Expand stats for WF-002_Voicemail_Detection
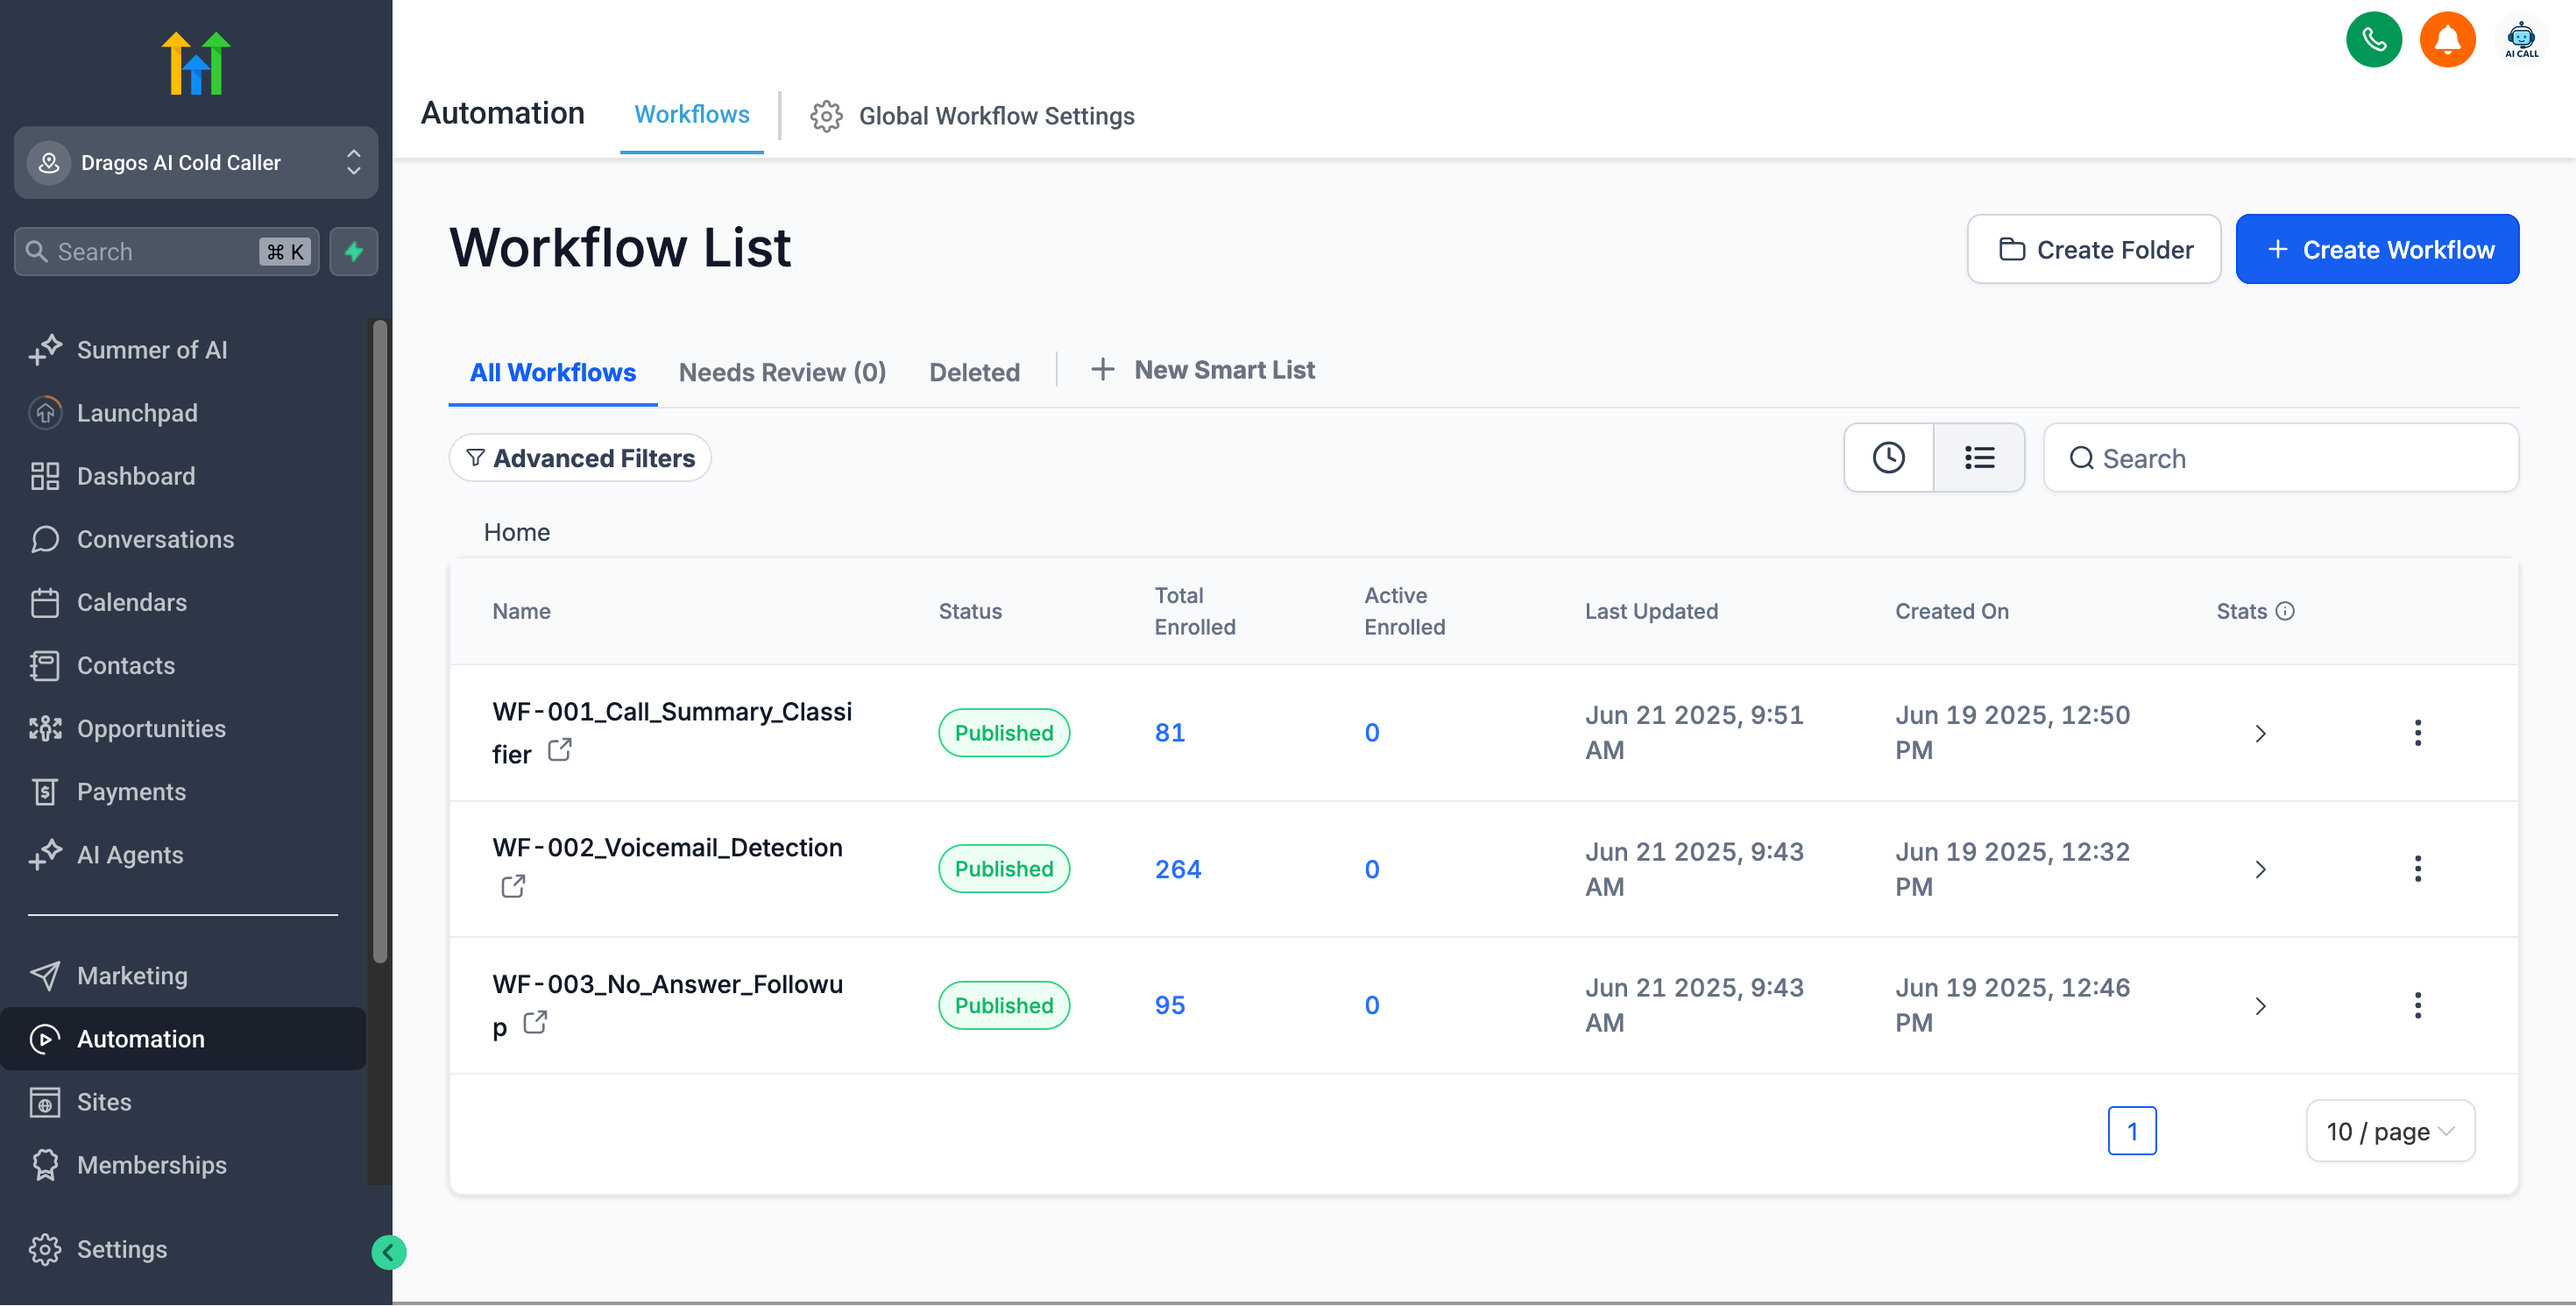 (x=2260, y=869)
